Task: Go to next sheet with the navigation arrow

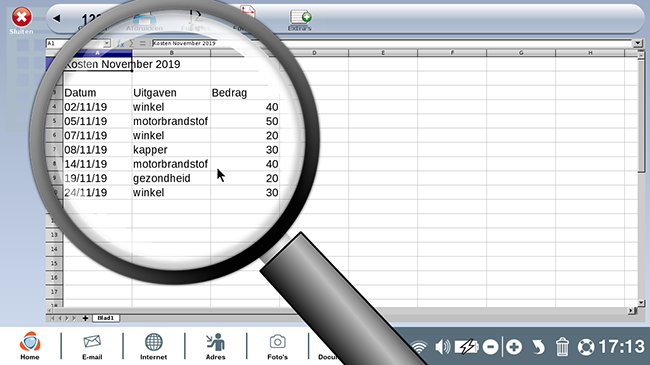Action: tap(67, 318)
